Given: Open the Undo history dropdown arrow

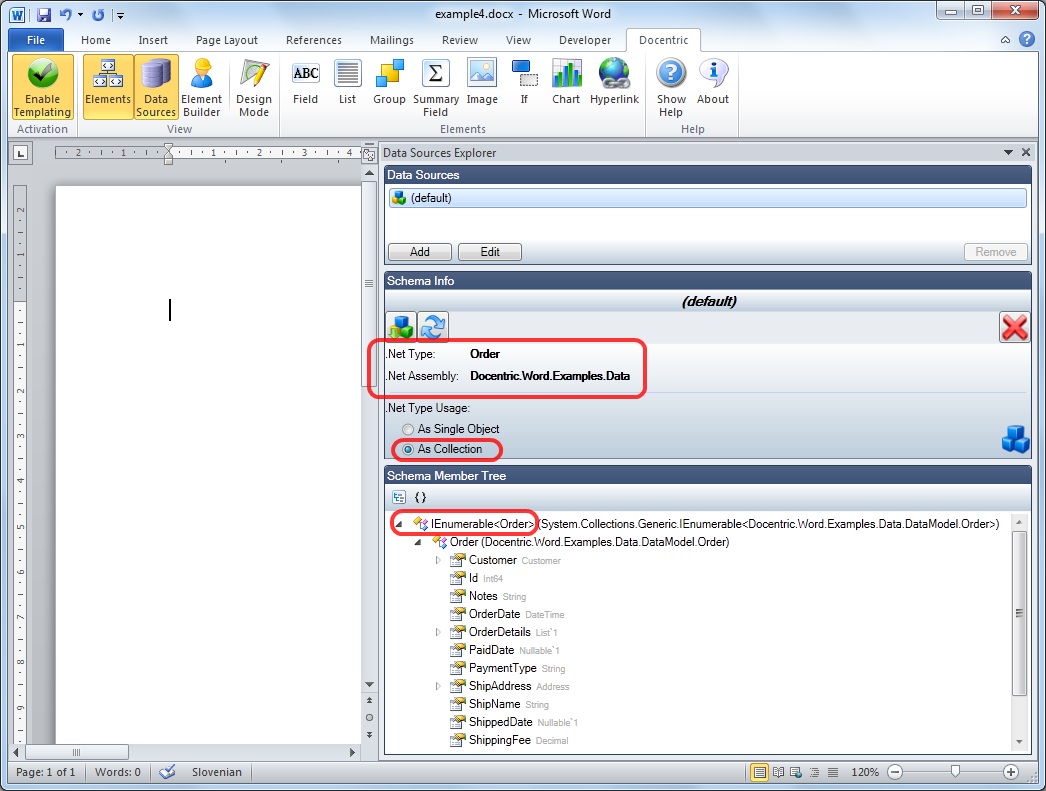Looking at the screenshot, I should coord(80,14).
